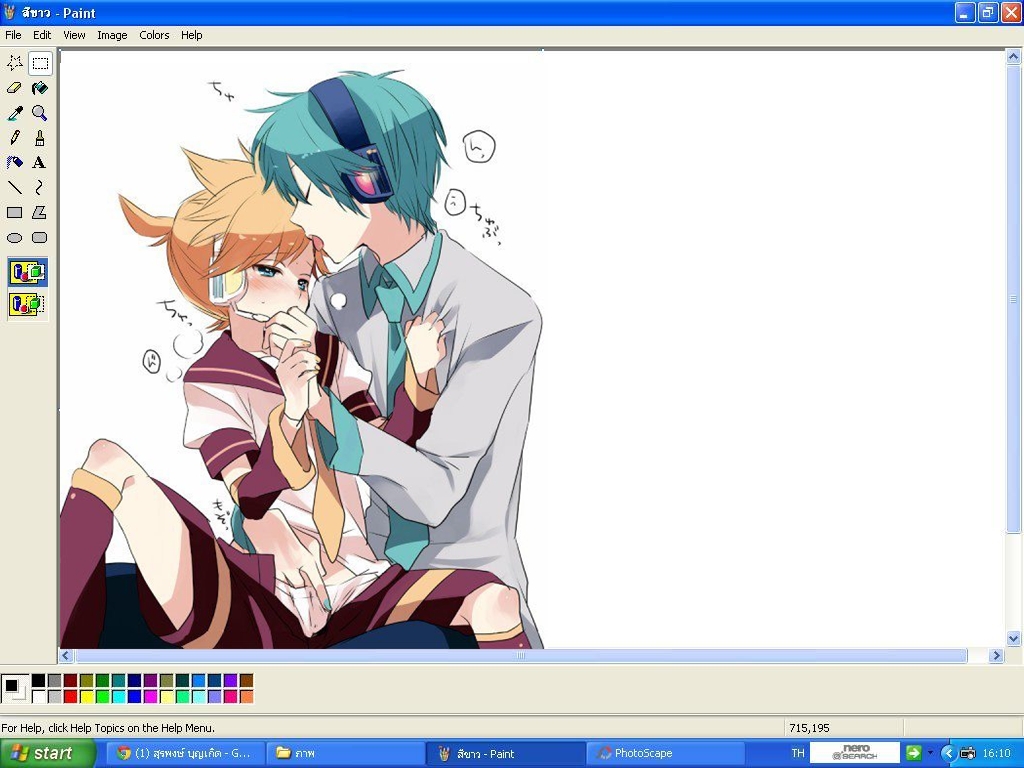Select the dark gray swatch
The height and width of the screenshot is (768, 1024).
point(54,681)
